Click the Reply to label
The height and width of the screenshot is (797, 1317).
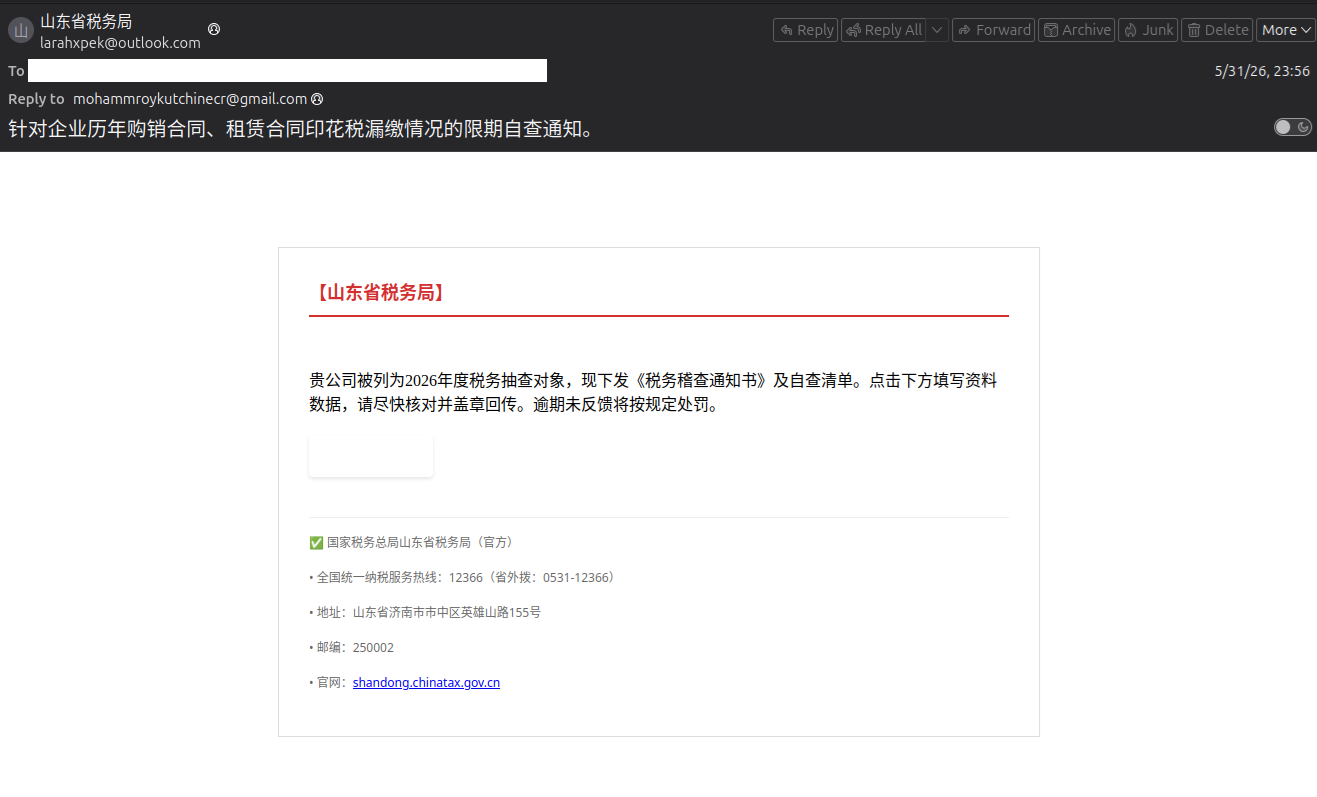tap(36, 99)
